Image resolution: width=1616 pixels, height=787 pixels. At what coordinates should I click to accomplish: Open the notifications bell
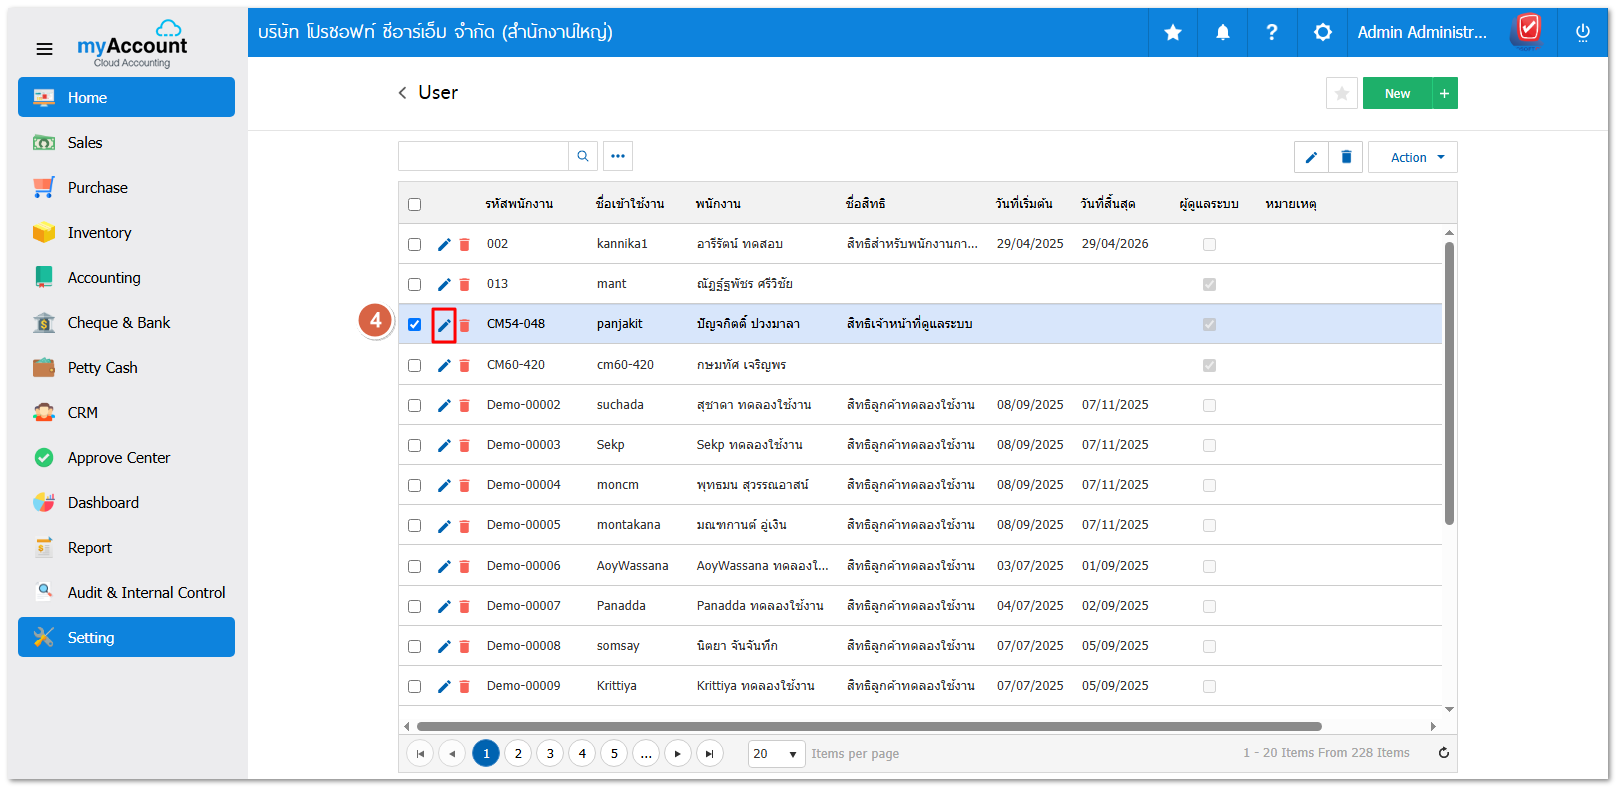tap(1222, 33)
